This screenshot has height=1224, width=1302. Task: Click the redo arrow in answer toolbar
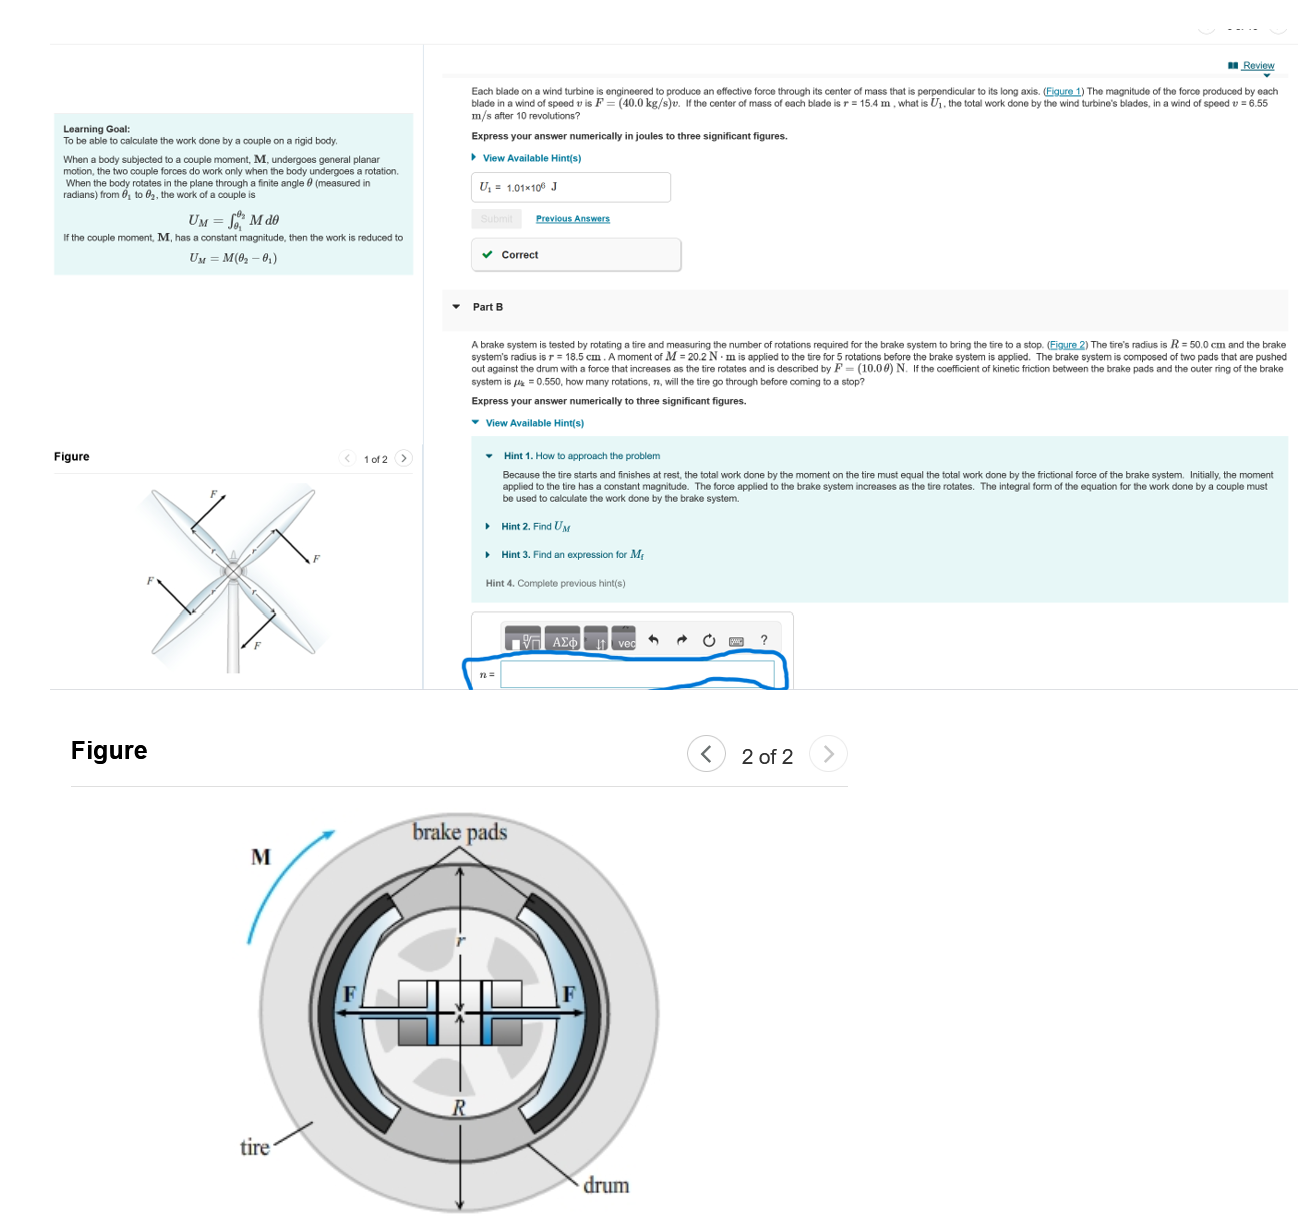(x=682, y=640)
